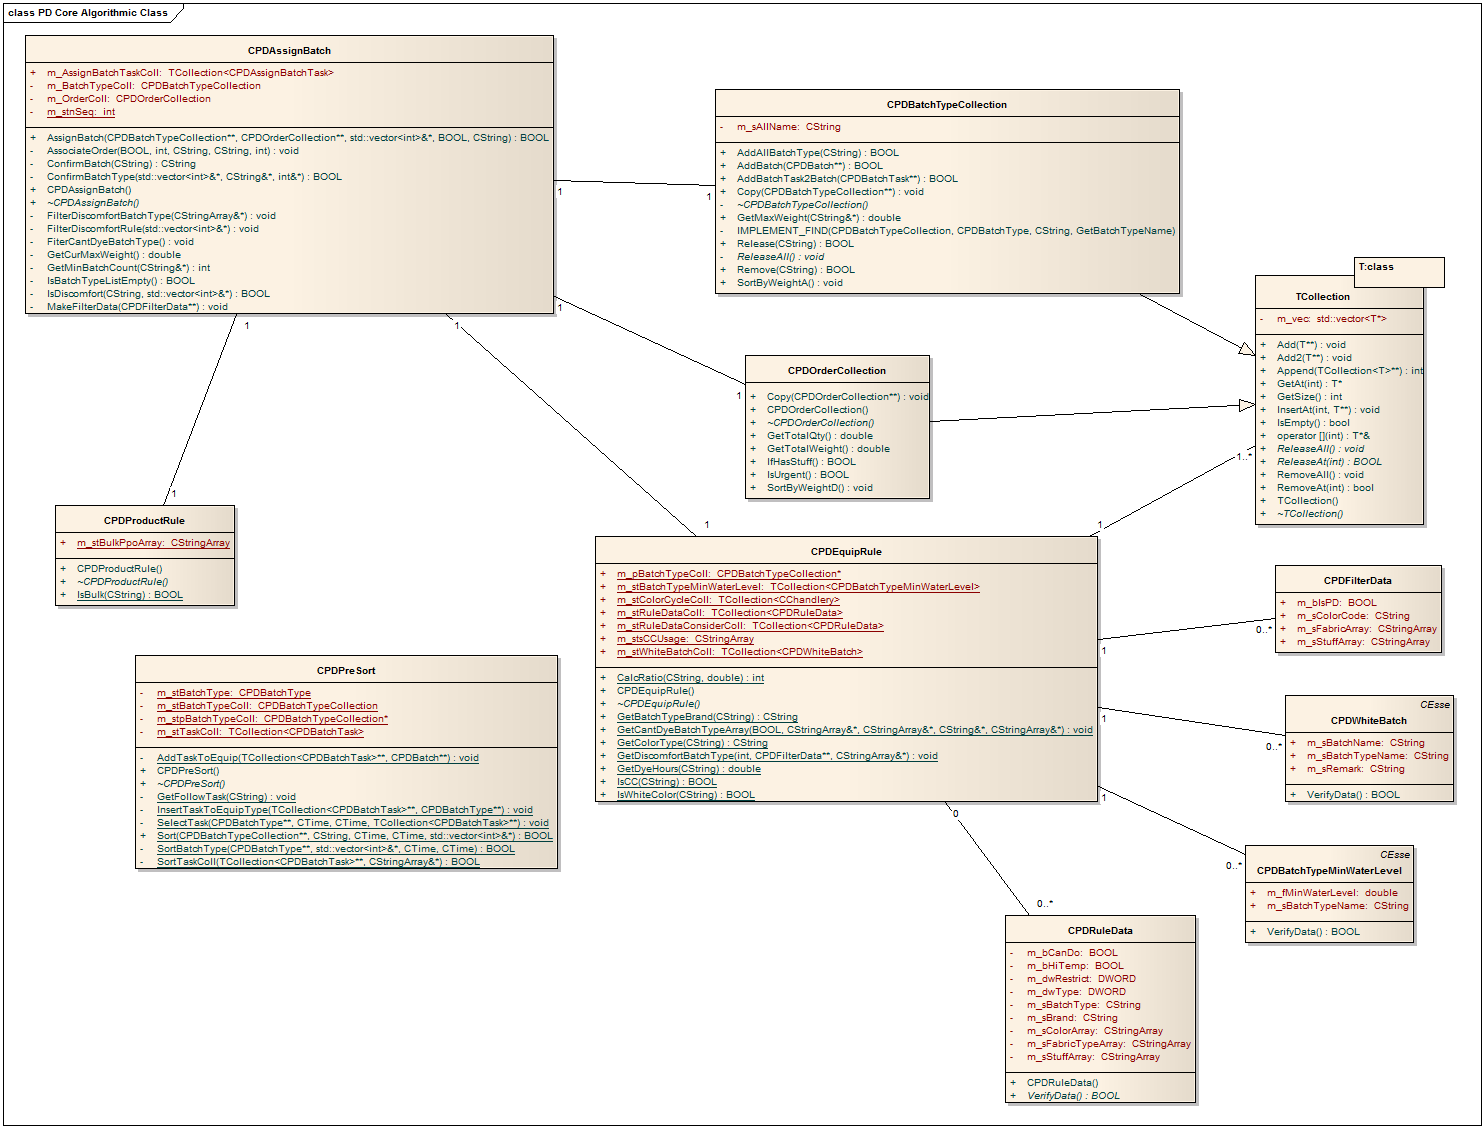This screenshot has width=1484, height=1128.
Task: Select the TCollection class name
Action: pos(1322,297)
